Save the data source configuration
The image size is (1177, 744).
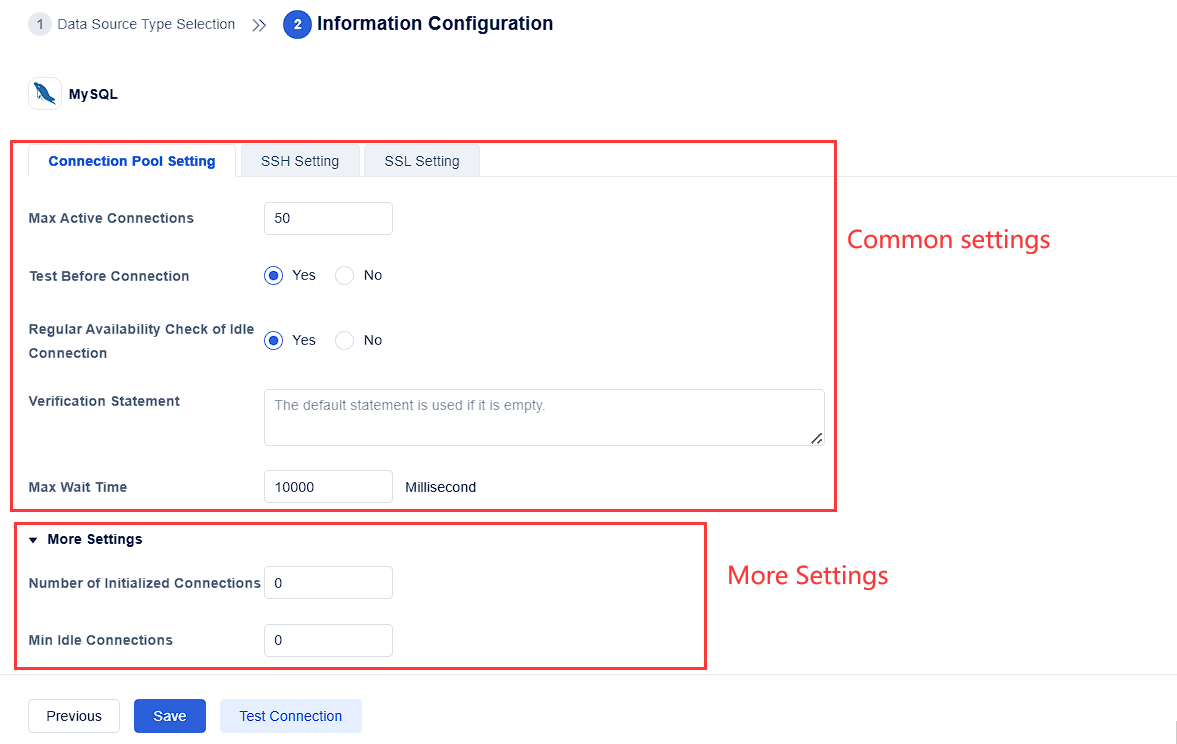tap(169, 716)
